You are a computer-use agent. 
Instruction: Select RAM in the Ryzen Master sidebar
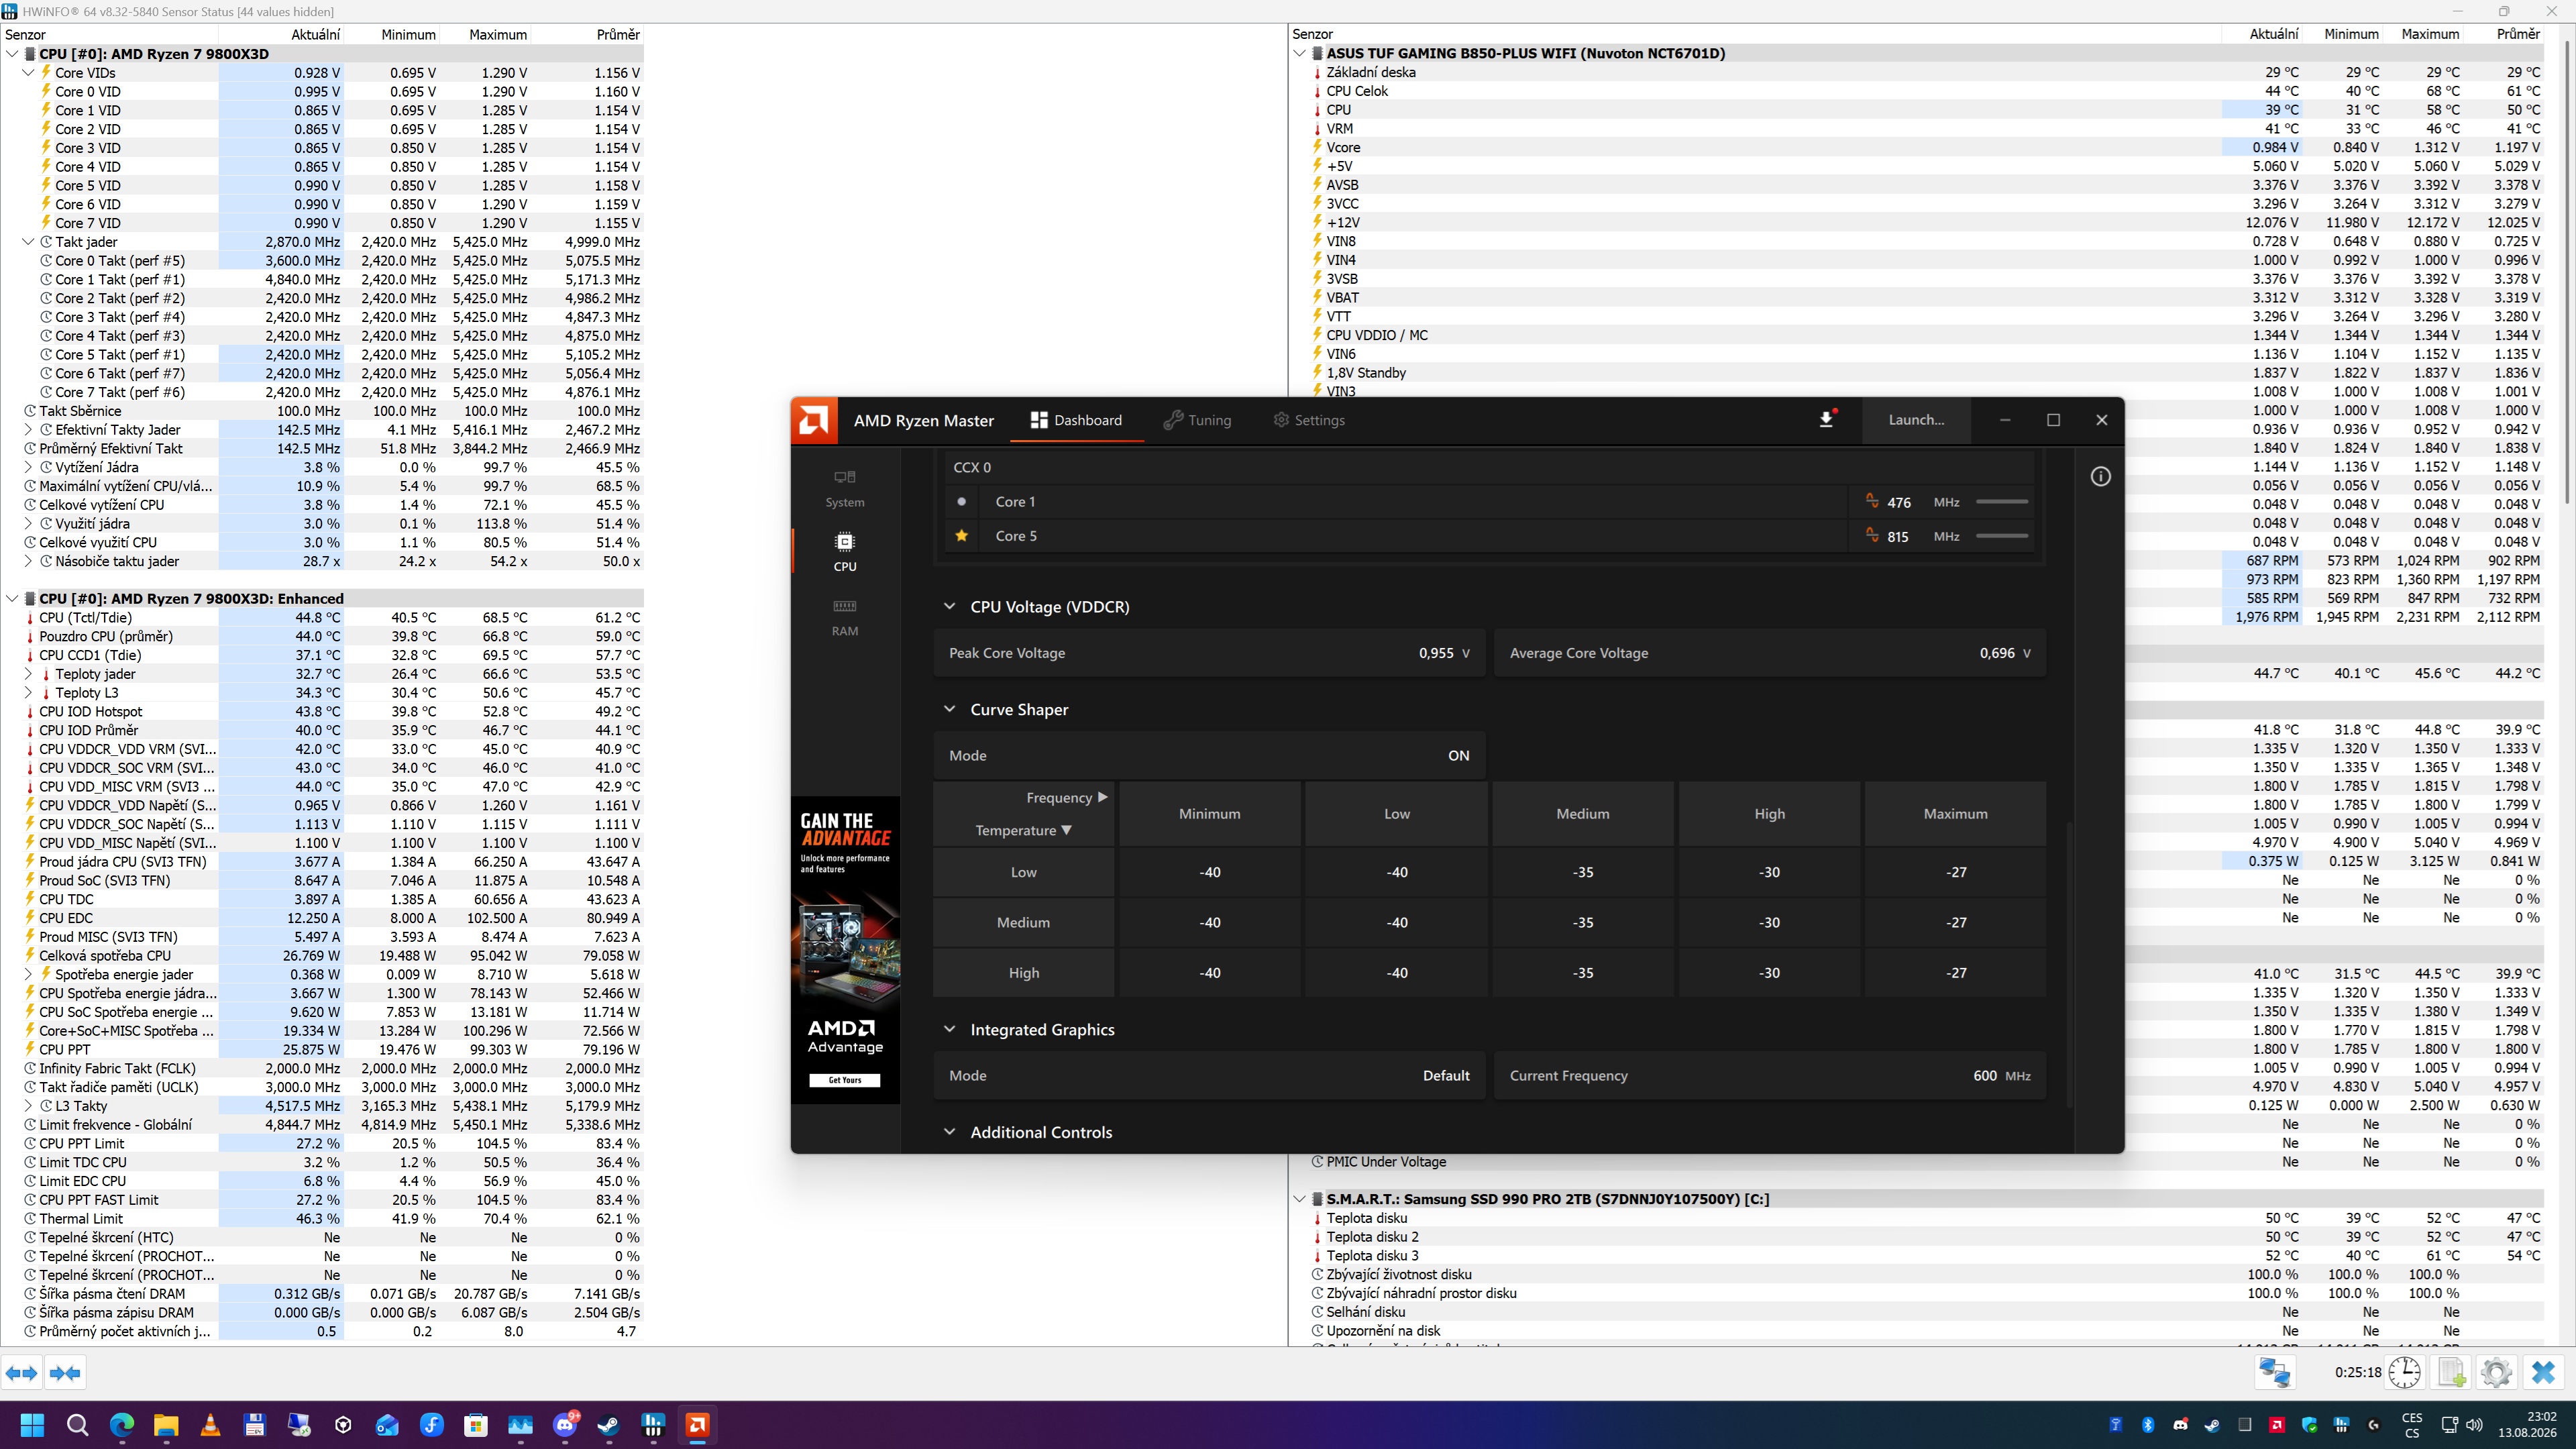[845, 617]
